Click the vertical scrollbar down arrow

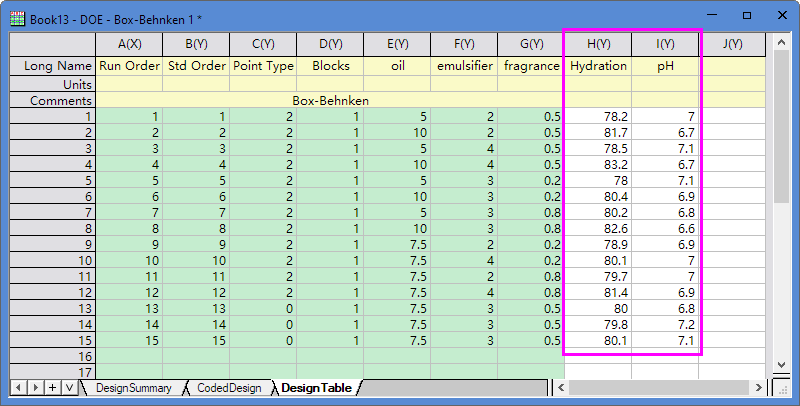point(781,364)
